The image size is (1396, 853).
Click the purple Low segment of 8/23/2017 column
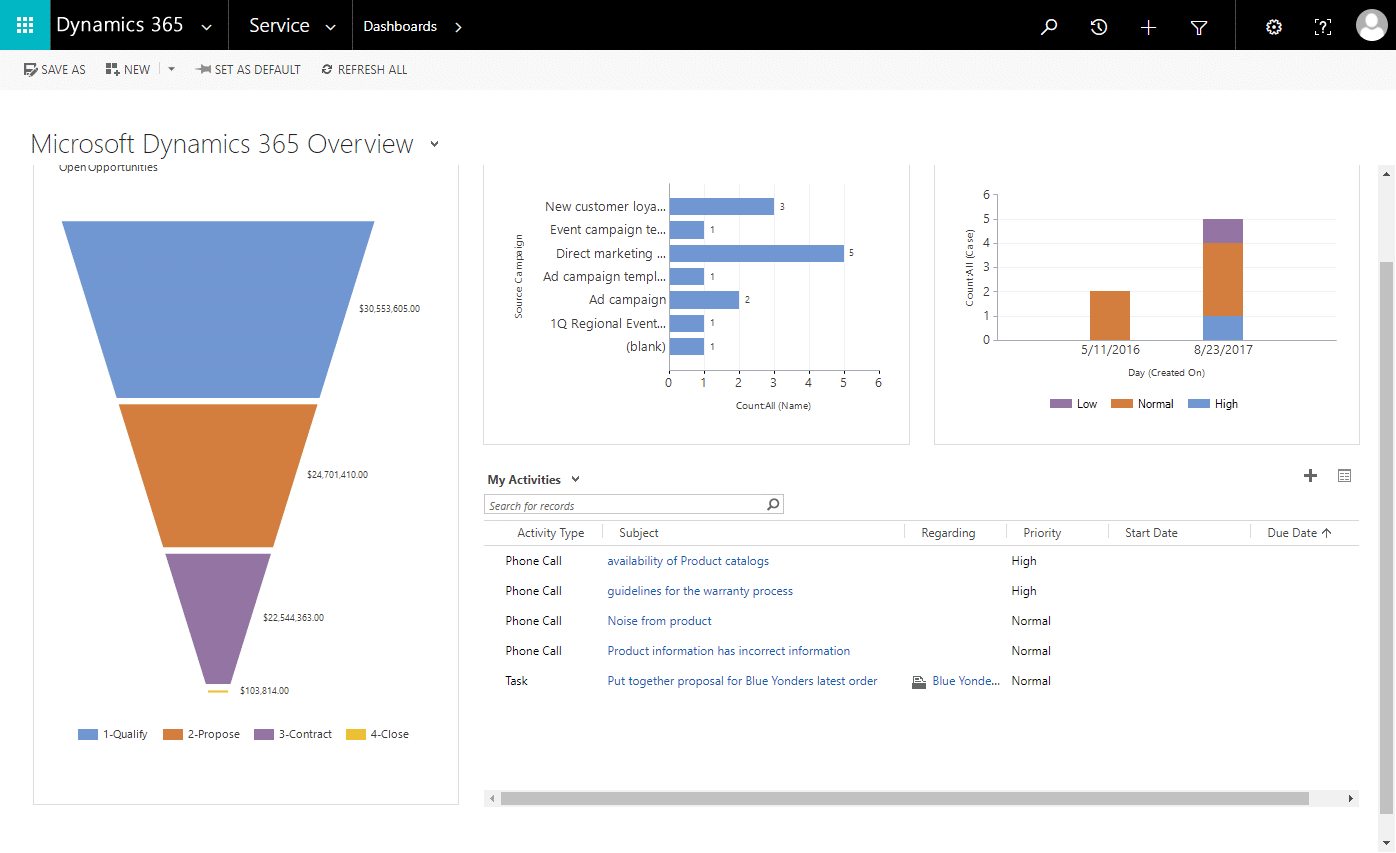[1223, 231]
